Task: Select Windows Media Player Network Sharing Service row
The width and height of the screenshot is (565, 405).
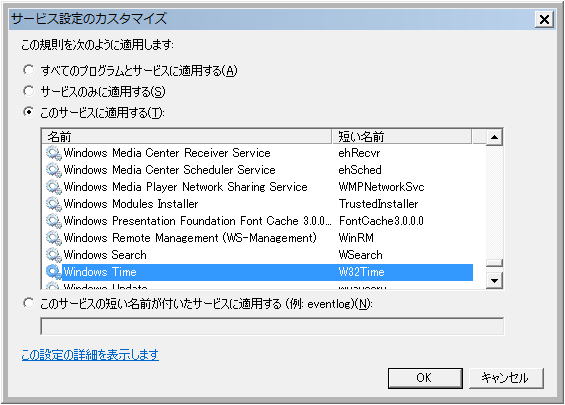Action: [x=258, y=187]
